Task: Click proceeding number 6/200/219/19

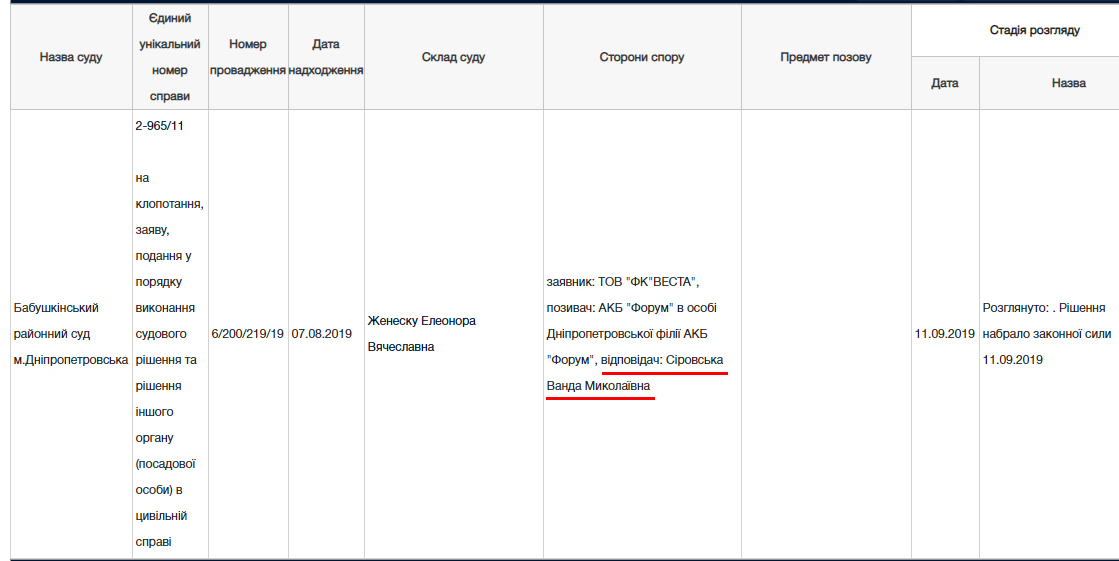Action: coord(248,333)
